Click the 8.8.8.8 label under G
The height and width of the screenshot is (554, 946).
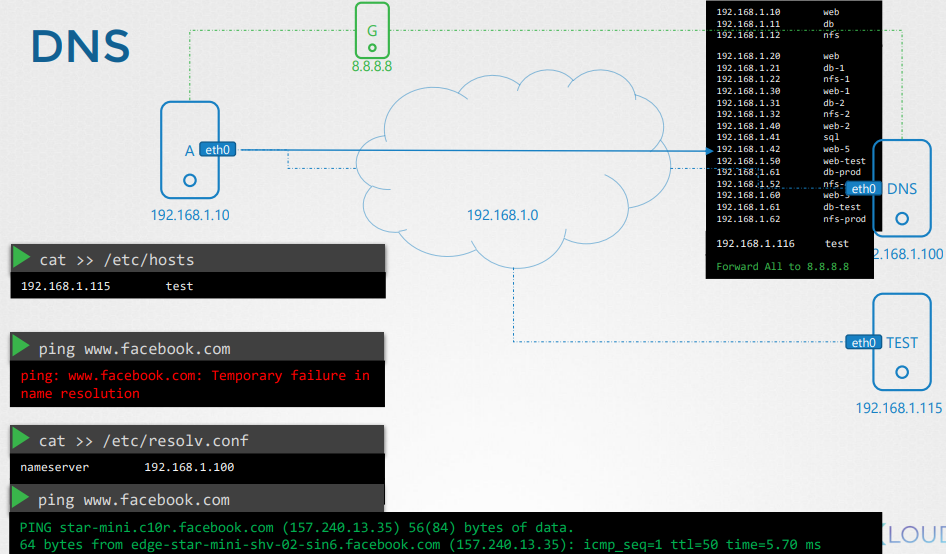click(372, 66)
